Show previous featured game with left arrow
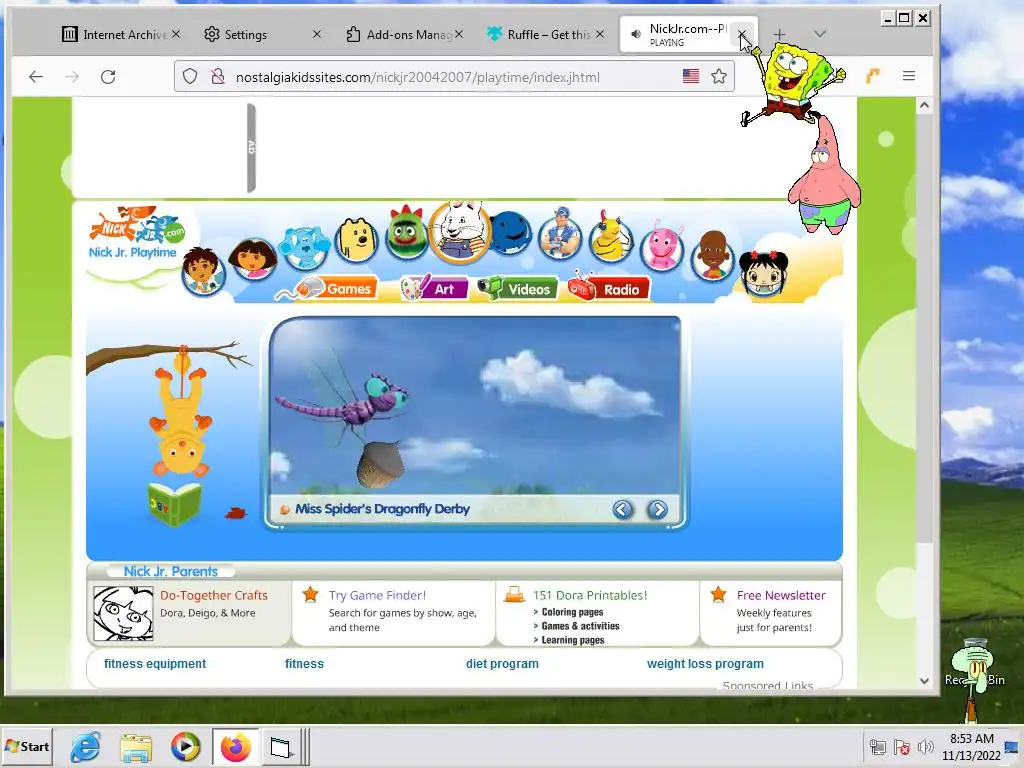 622,509
